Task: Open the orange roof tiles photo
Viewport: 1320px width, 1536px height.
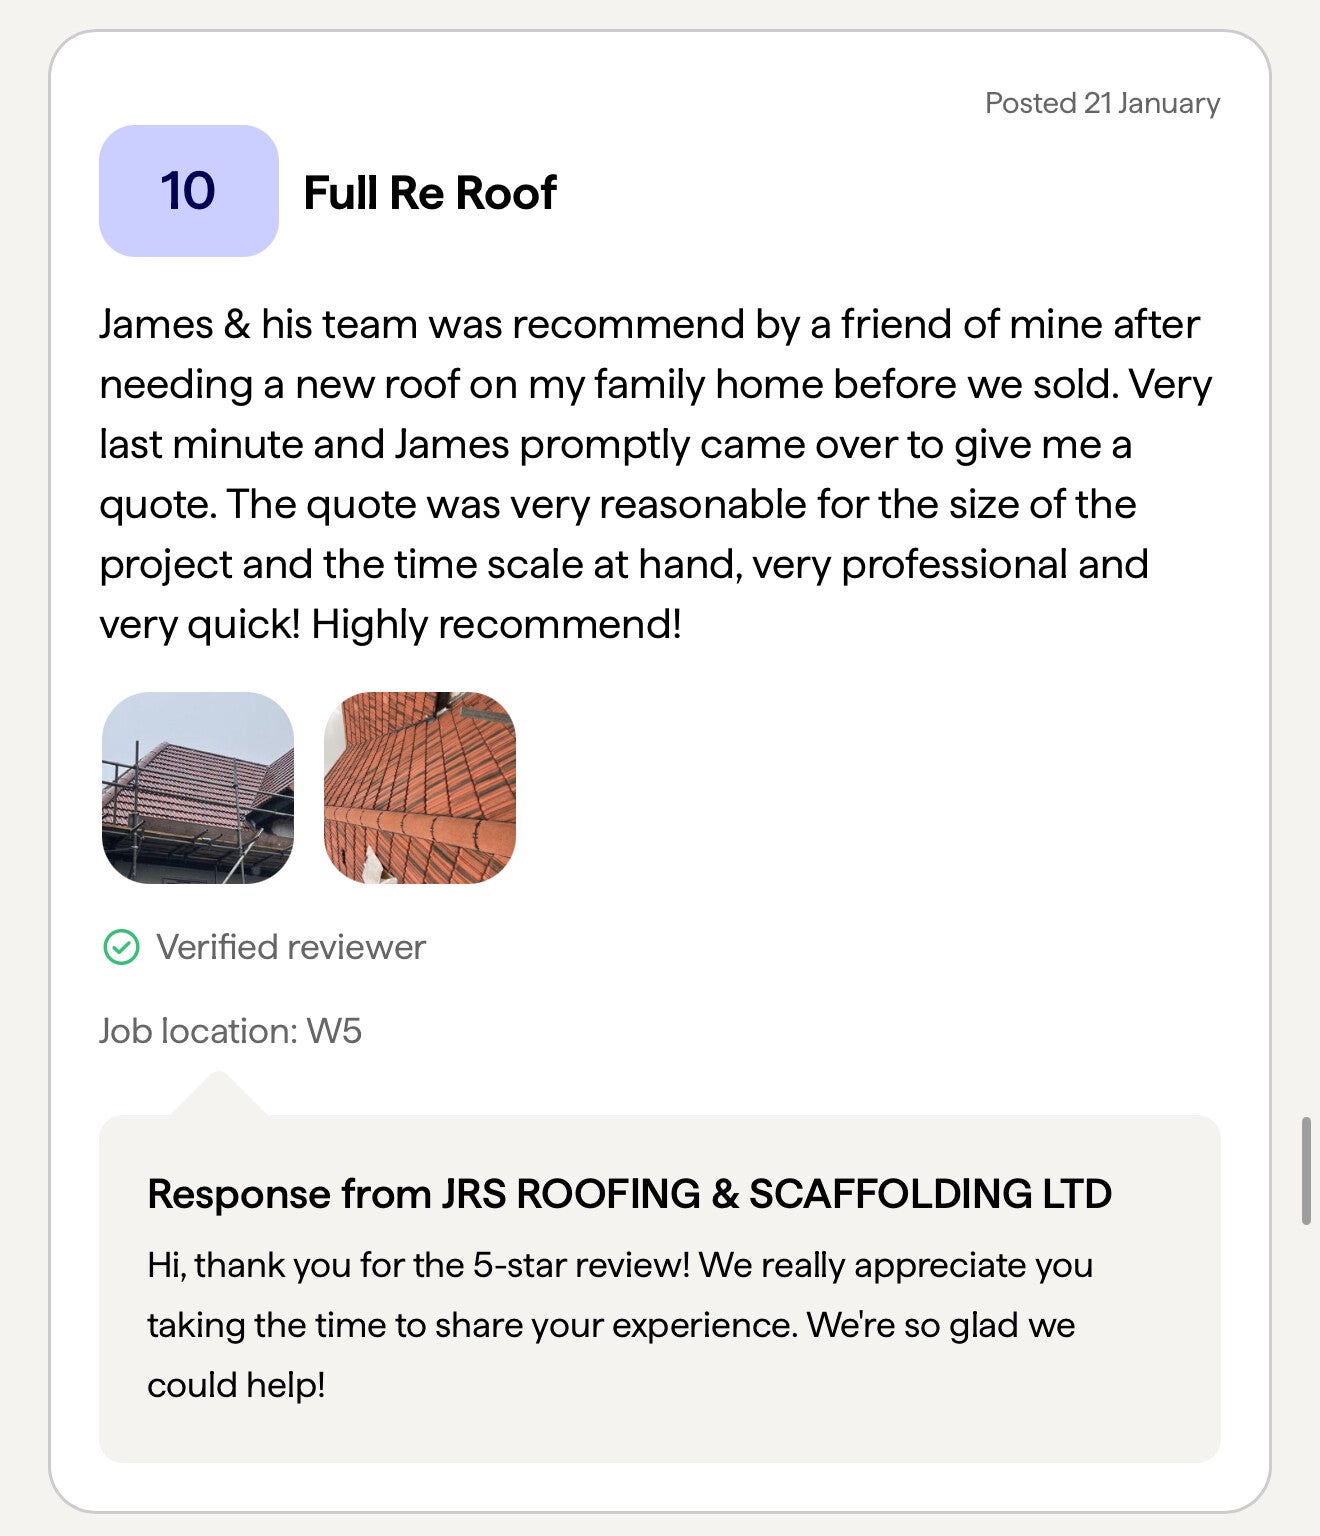Action: [x=420, y=788]
